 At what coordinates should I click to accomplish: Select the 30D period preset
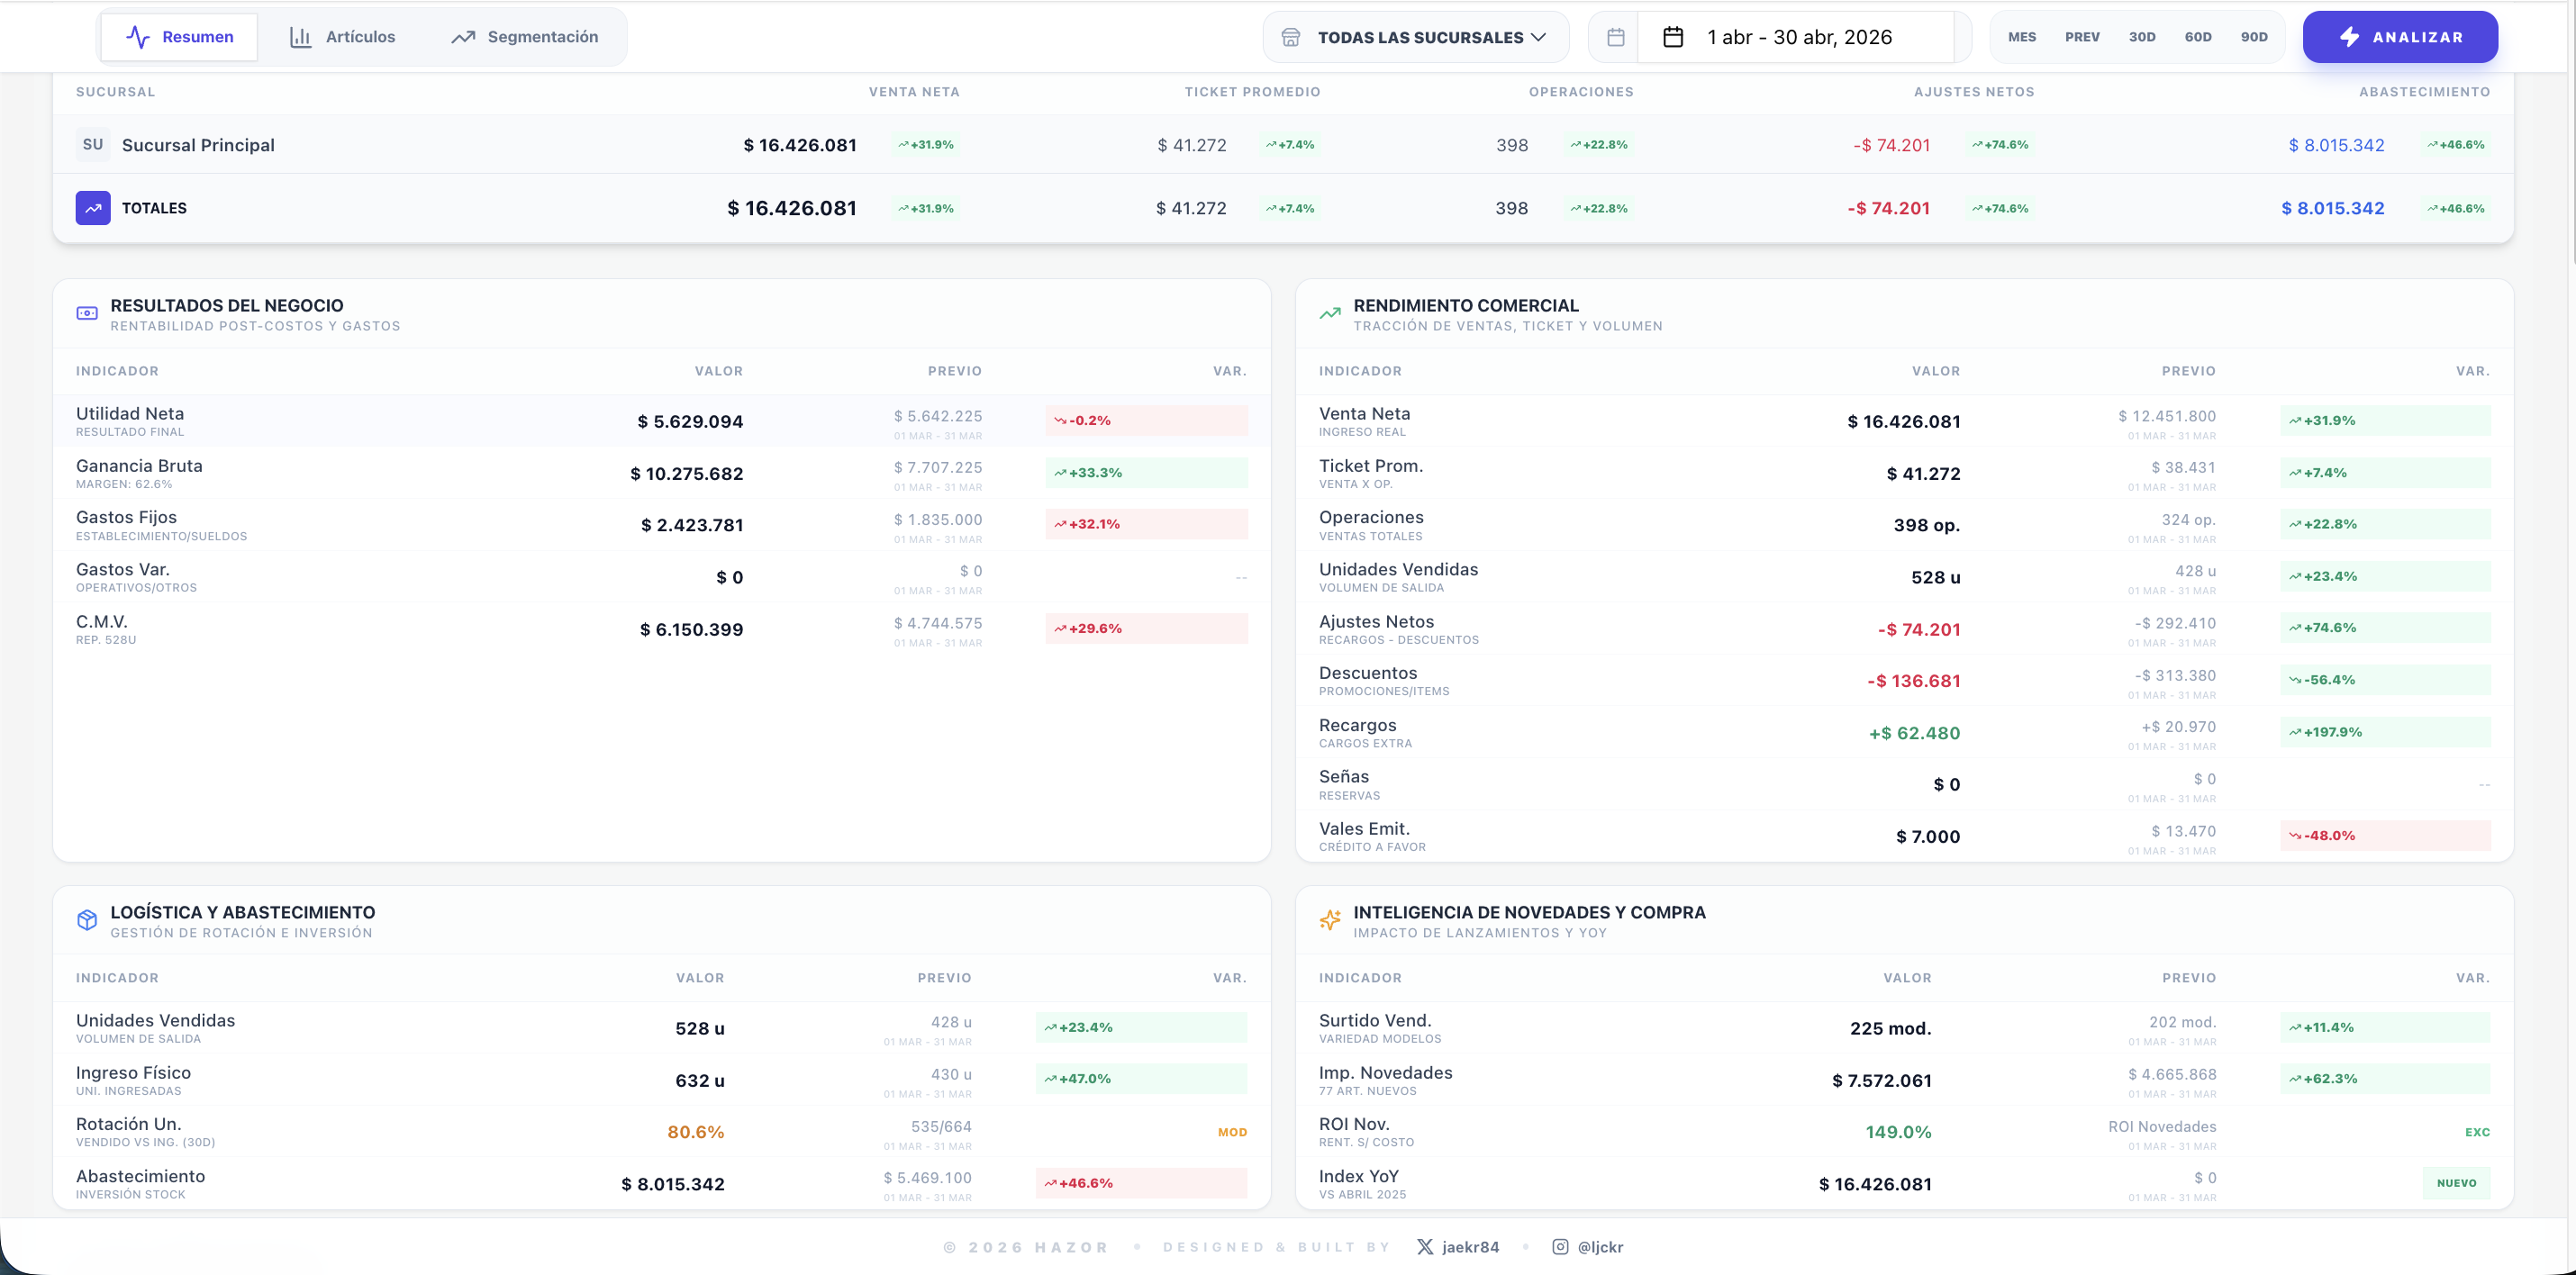point(2142,37)
